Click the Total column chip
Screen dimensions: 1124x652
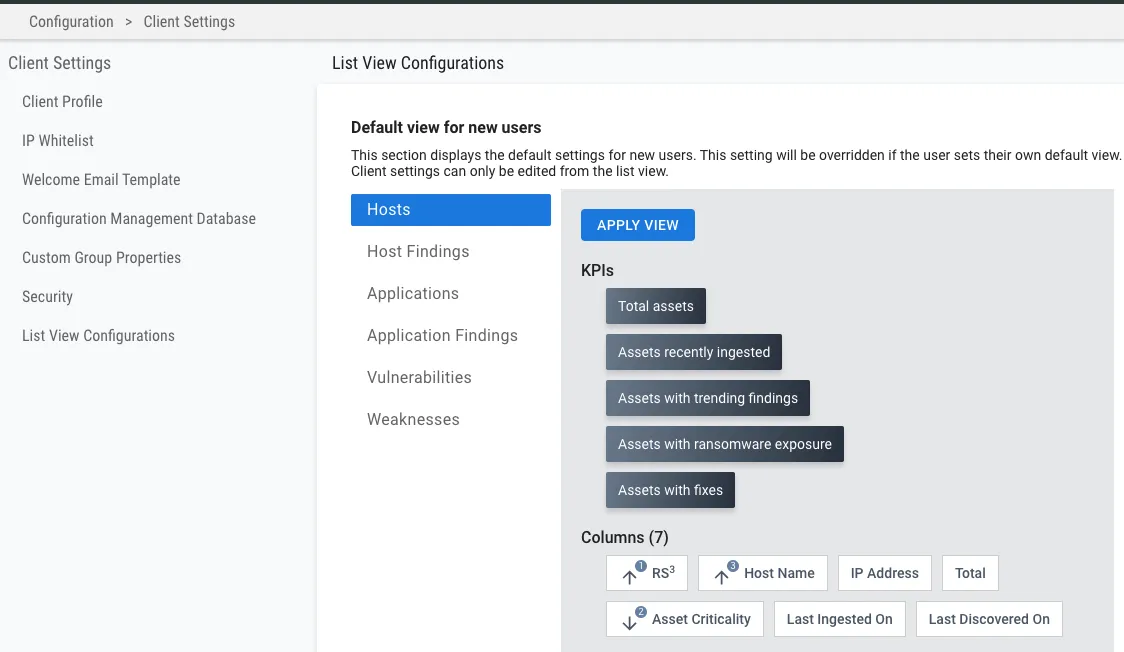point(970,573)
